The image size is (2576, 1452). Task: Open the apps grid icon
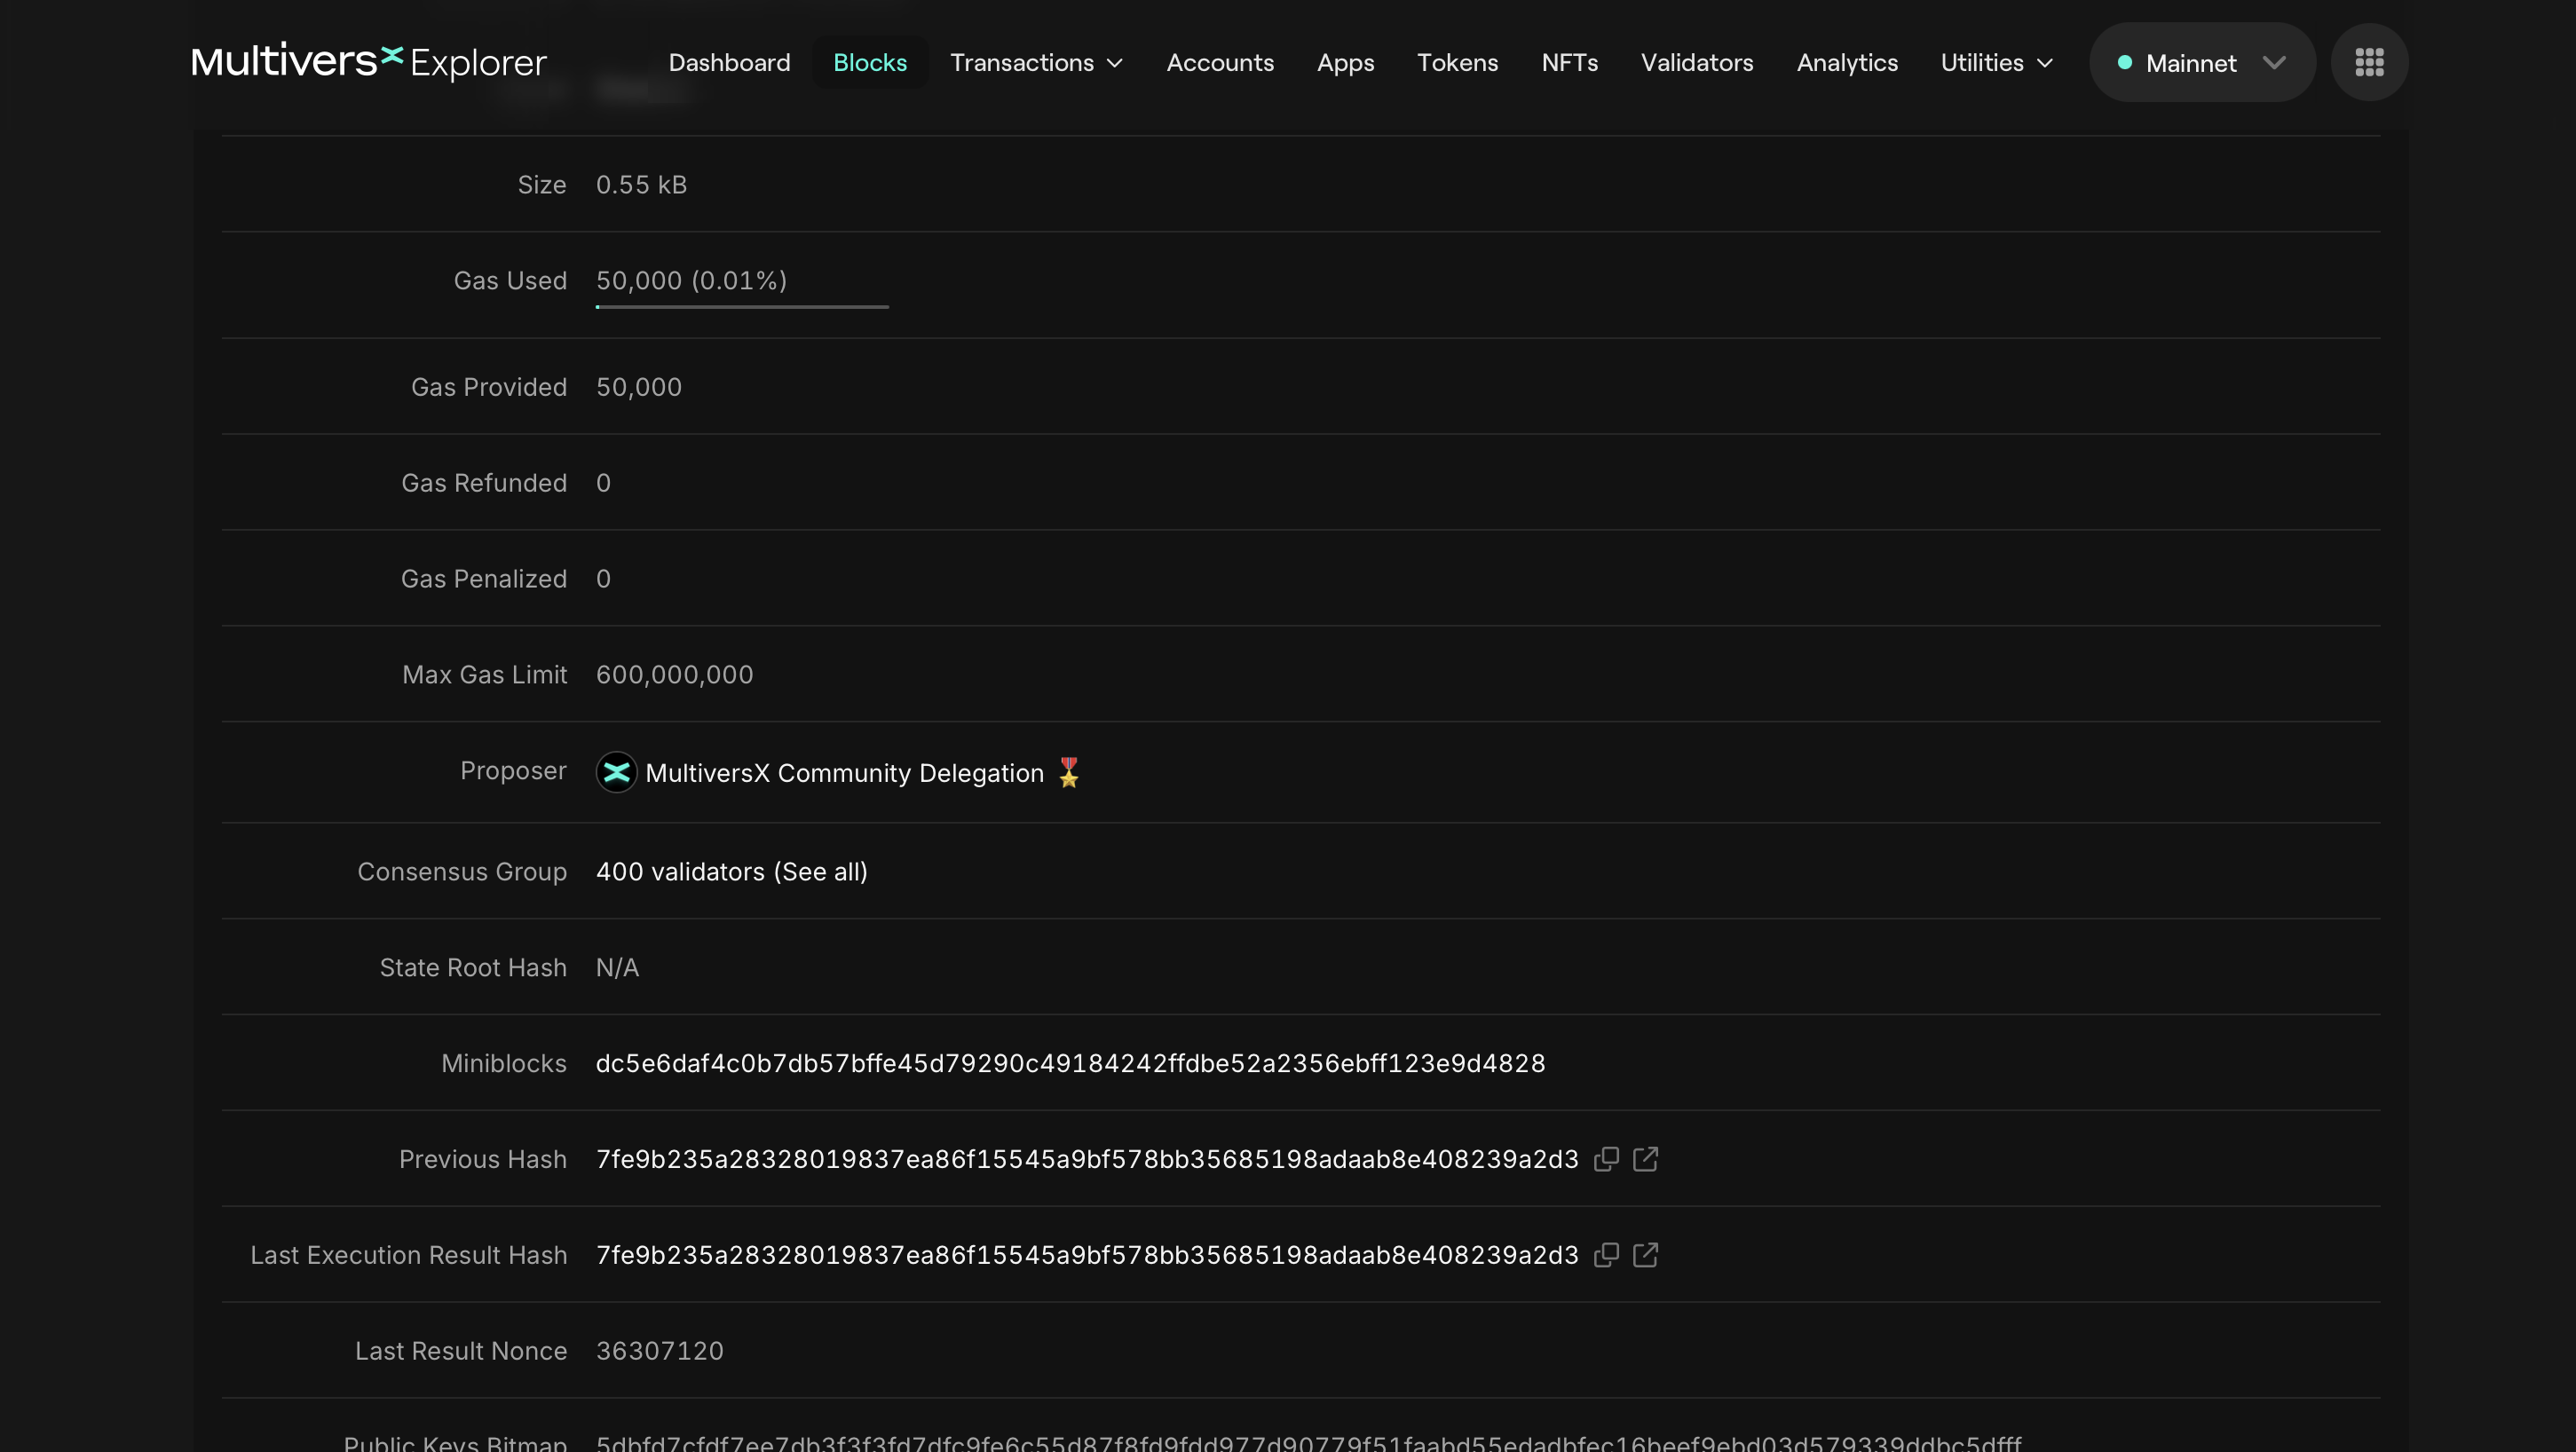pyautogui.click(x=2368, y=62)
